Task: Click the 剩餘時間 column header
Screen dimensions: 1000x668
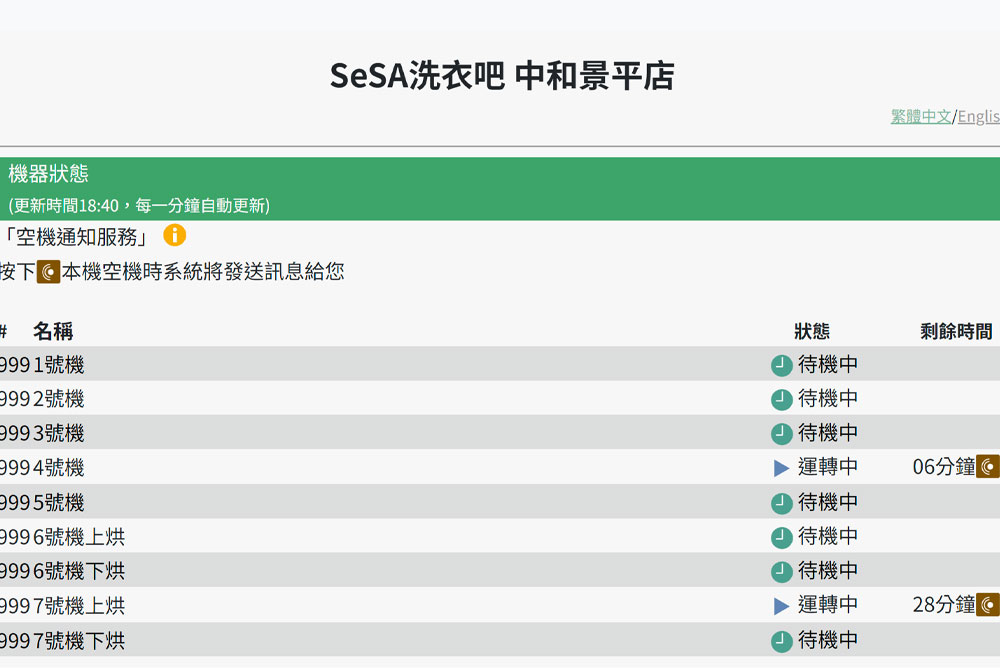Action: pos(955,331)
